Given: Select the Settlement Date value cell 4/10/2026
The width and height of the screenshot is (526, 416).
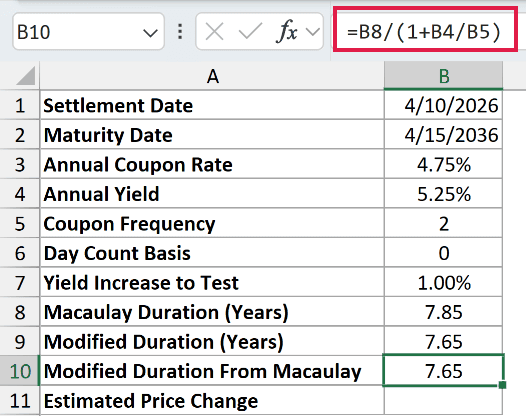Looking at the screenshot, I should click(443, 105).
